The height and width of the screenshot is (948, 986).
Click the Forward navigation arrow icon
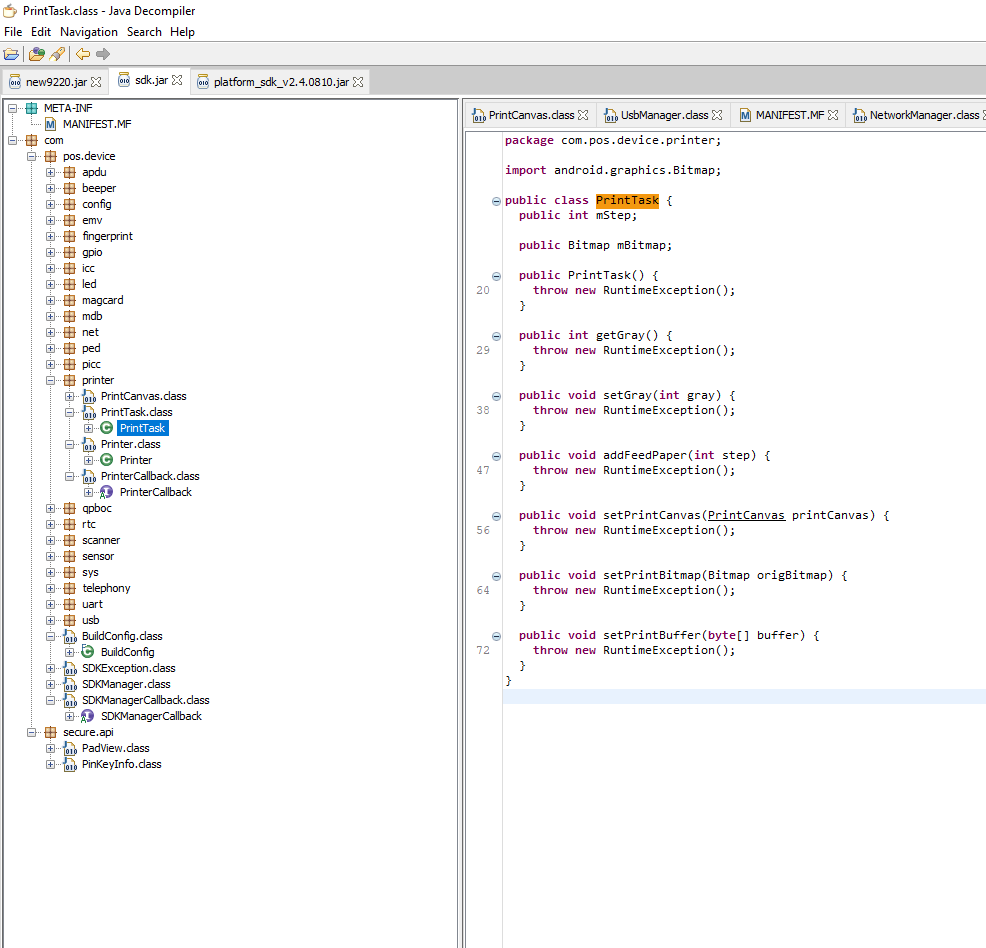[x=103, y=54]
